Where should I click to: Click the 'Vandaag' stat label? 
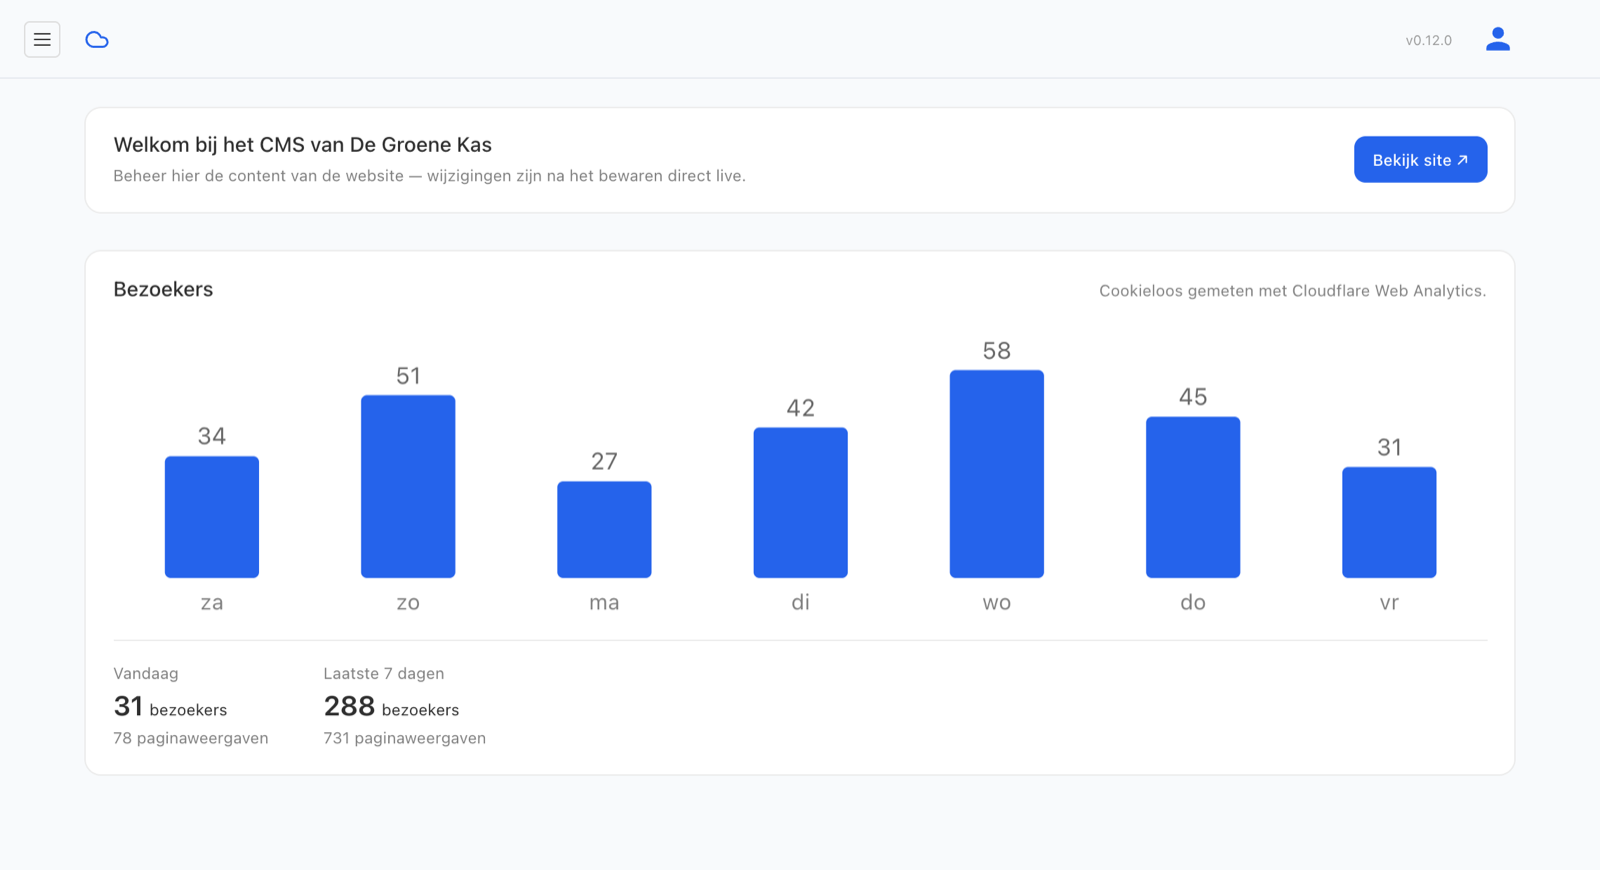[x=146, y=674]
